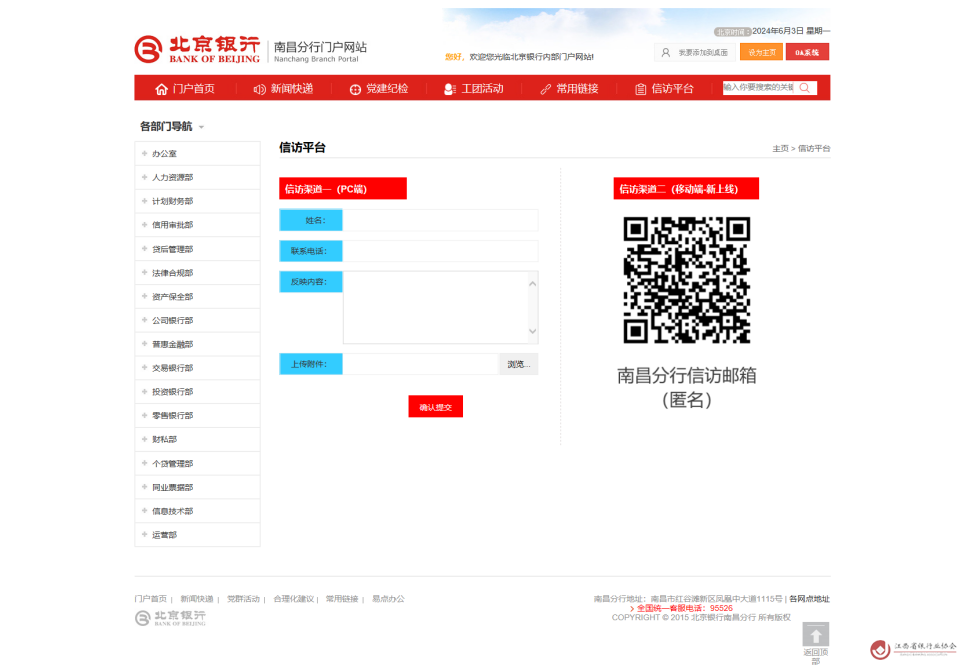Click the grey footer Bank of Beijing logo
The image size is (966, 666).
click(171, 618)
